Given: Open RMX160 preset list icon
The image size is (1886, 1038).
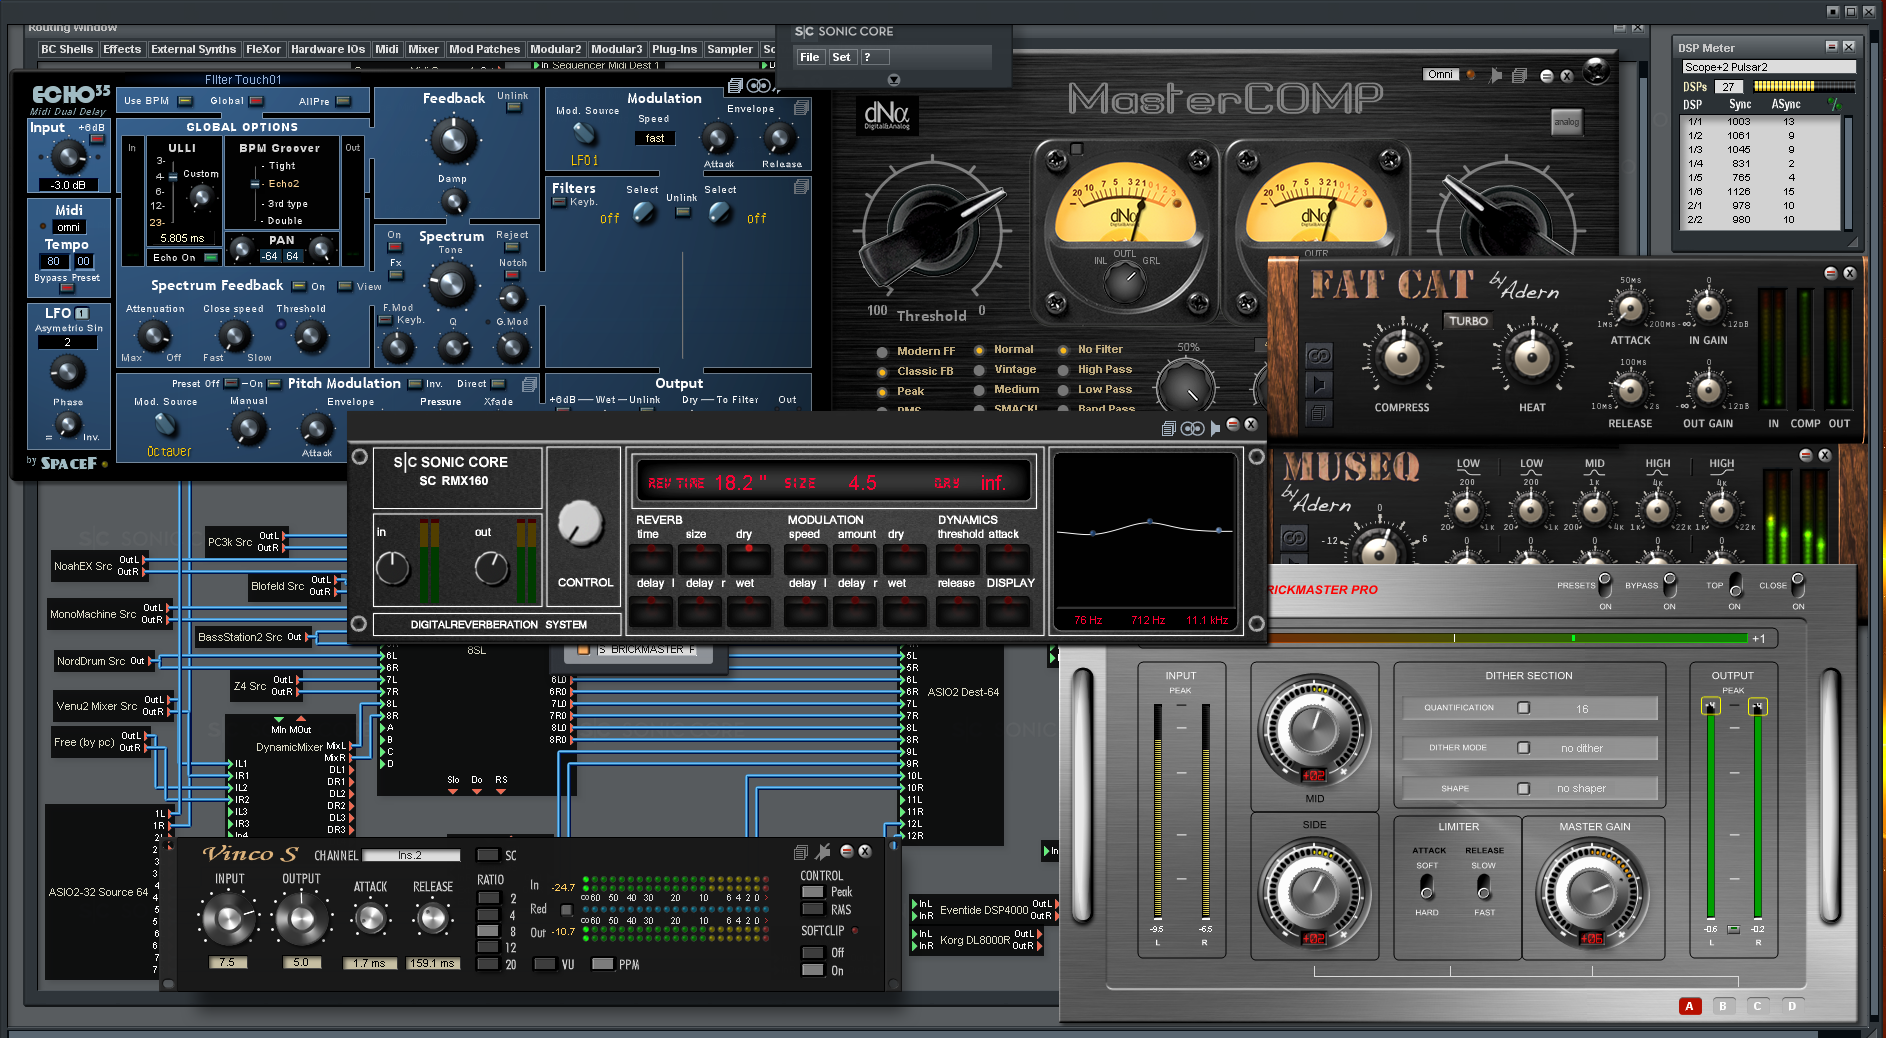Looking at the screenshot, I should [x=1168, y=428].
